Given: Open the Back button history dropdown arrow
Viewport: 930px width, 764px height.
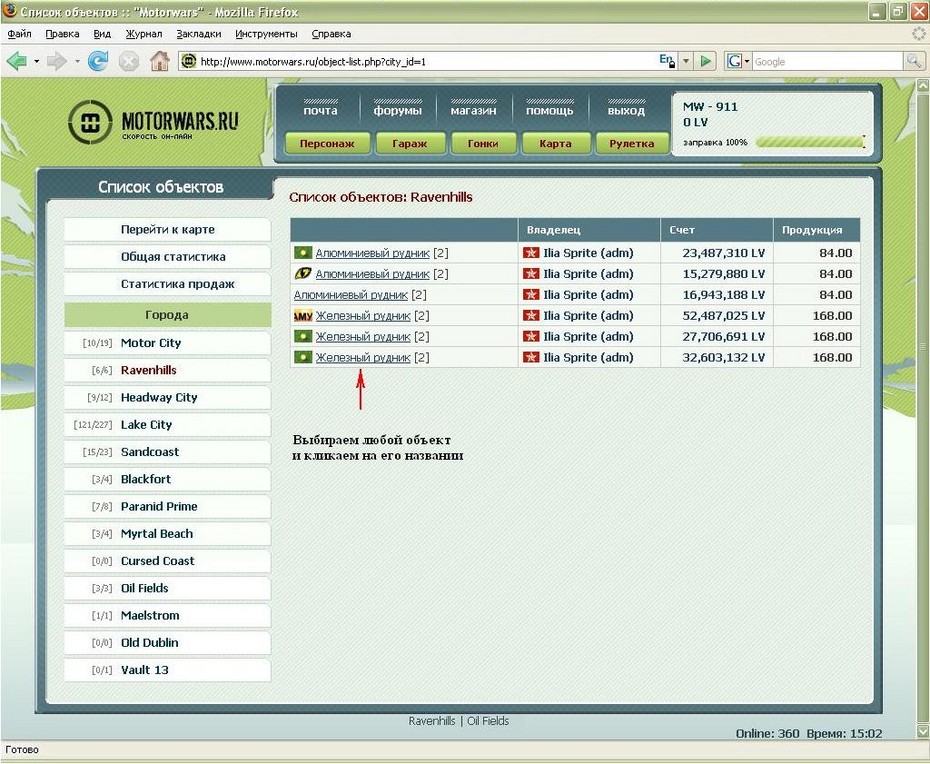Looking at the screenshot, I should [37, 61].
